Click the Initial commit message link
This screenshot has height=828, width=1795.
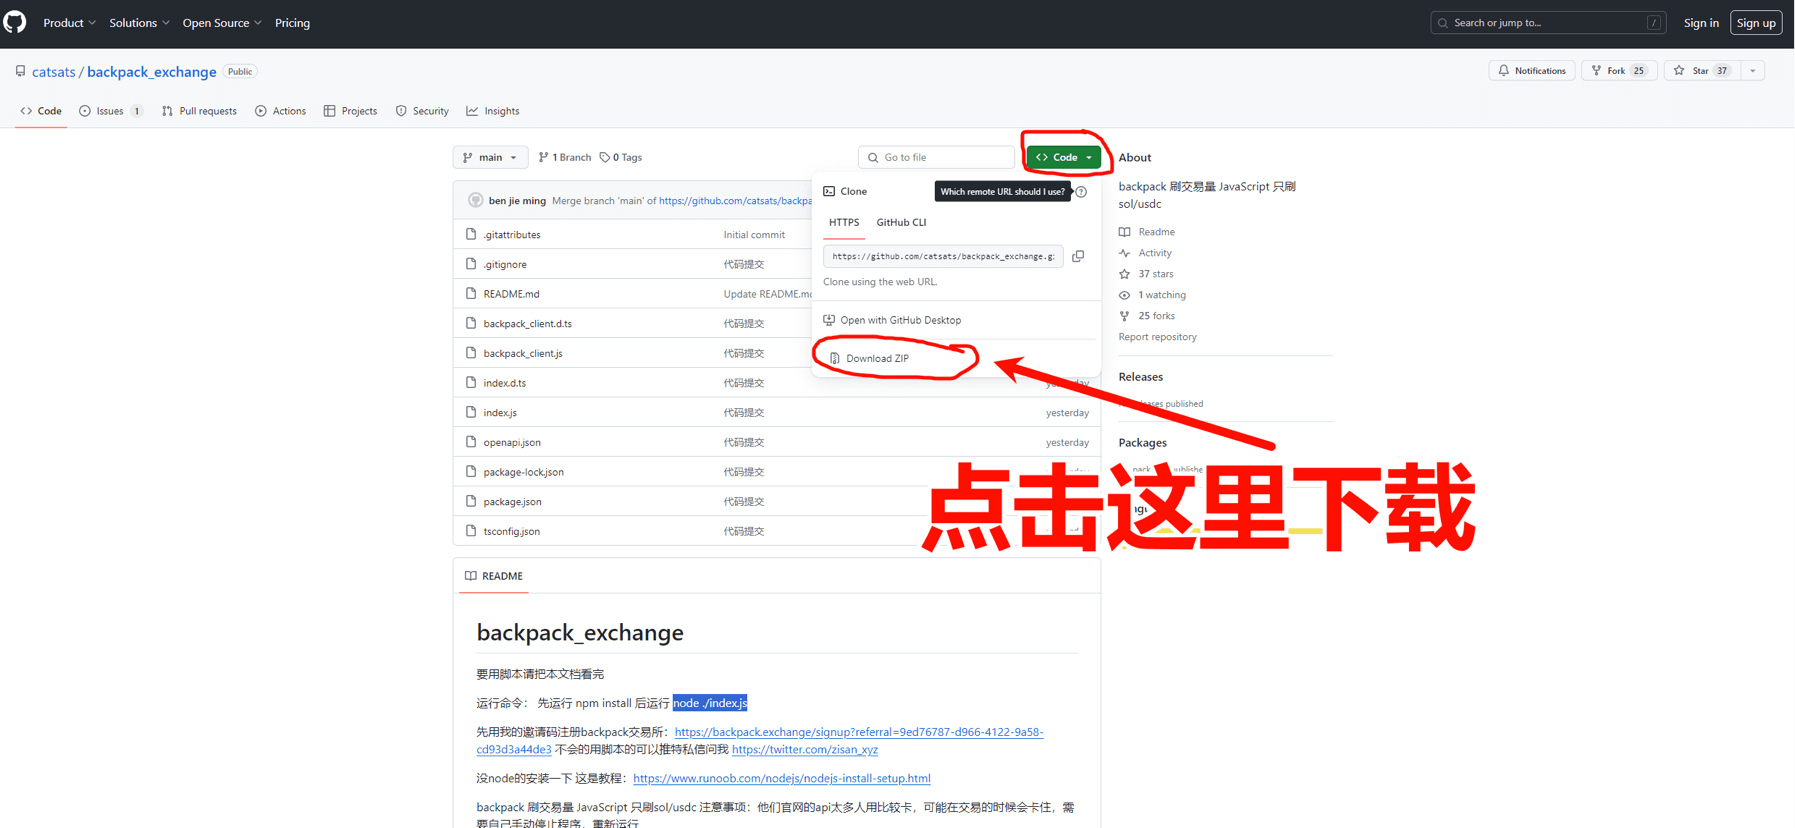(754, 235)
